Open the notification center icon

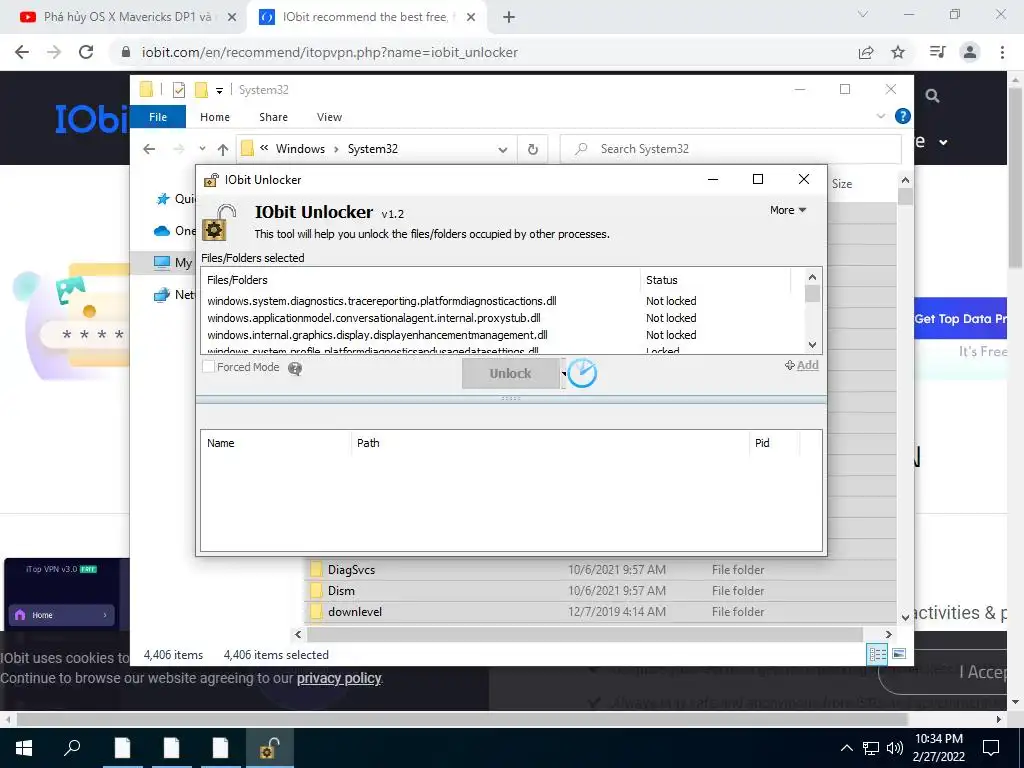coord(991,747)
